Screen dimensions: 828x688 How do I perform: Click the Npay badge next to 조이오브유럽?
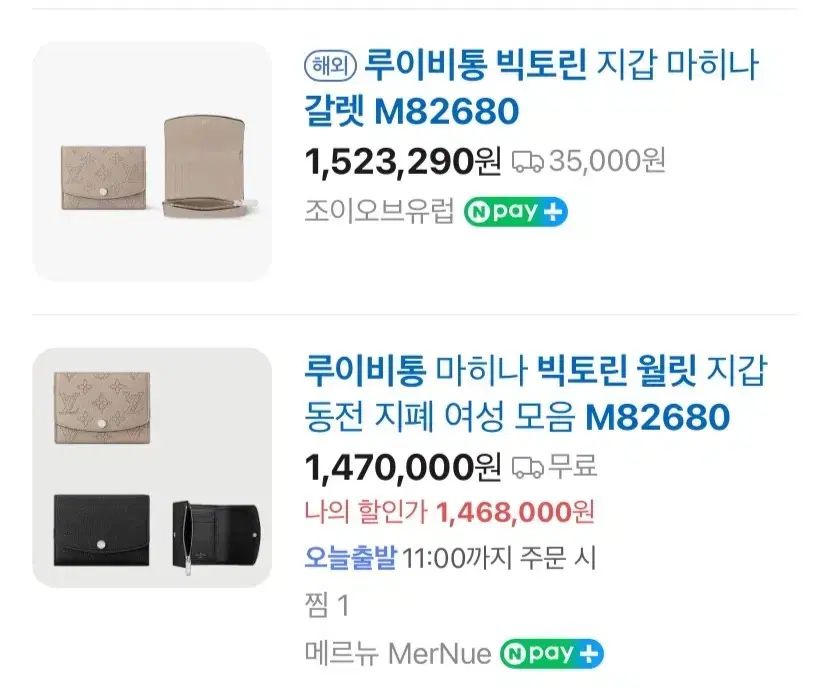pyautogui.click(x=515, y=211)
